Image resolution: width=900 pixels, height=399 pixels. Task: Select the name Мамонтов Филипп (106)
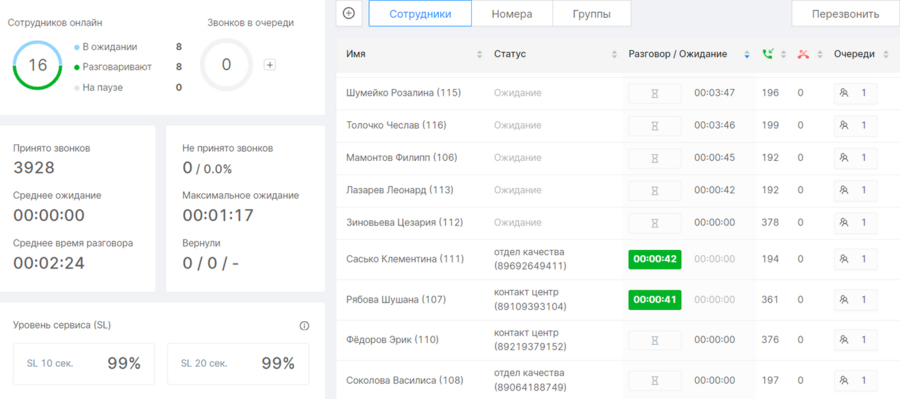[403, 157]
